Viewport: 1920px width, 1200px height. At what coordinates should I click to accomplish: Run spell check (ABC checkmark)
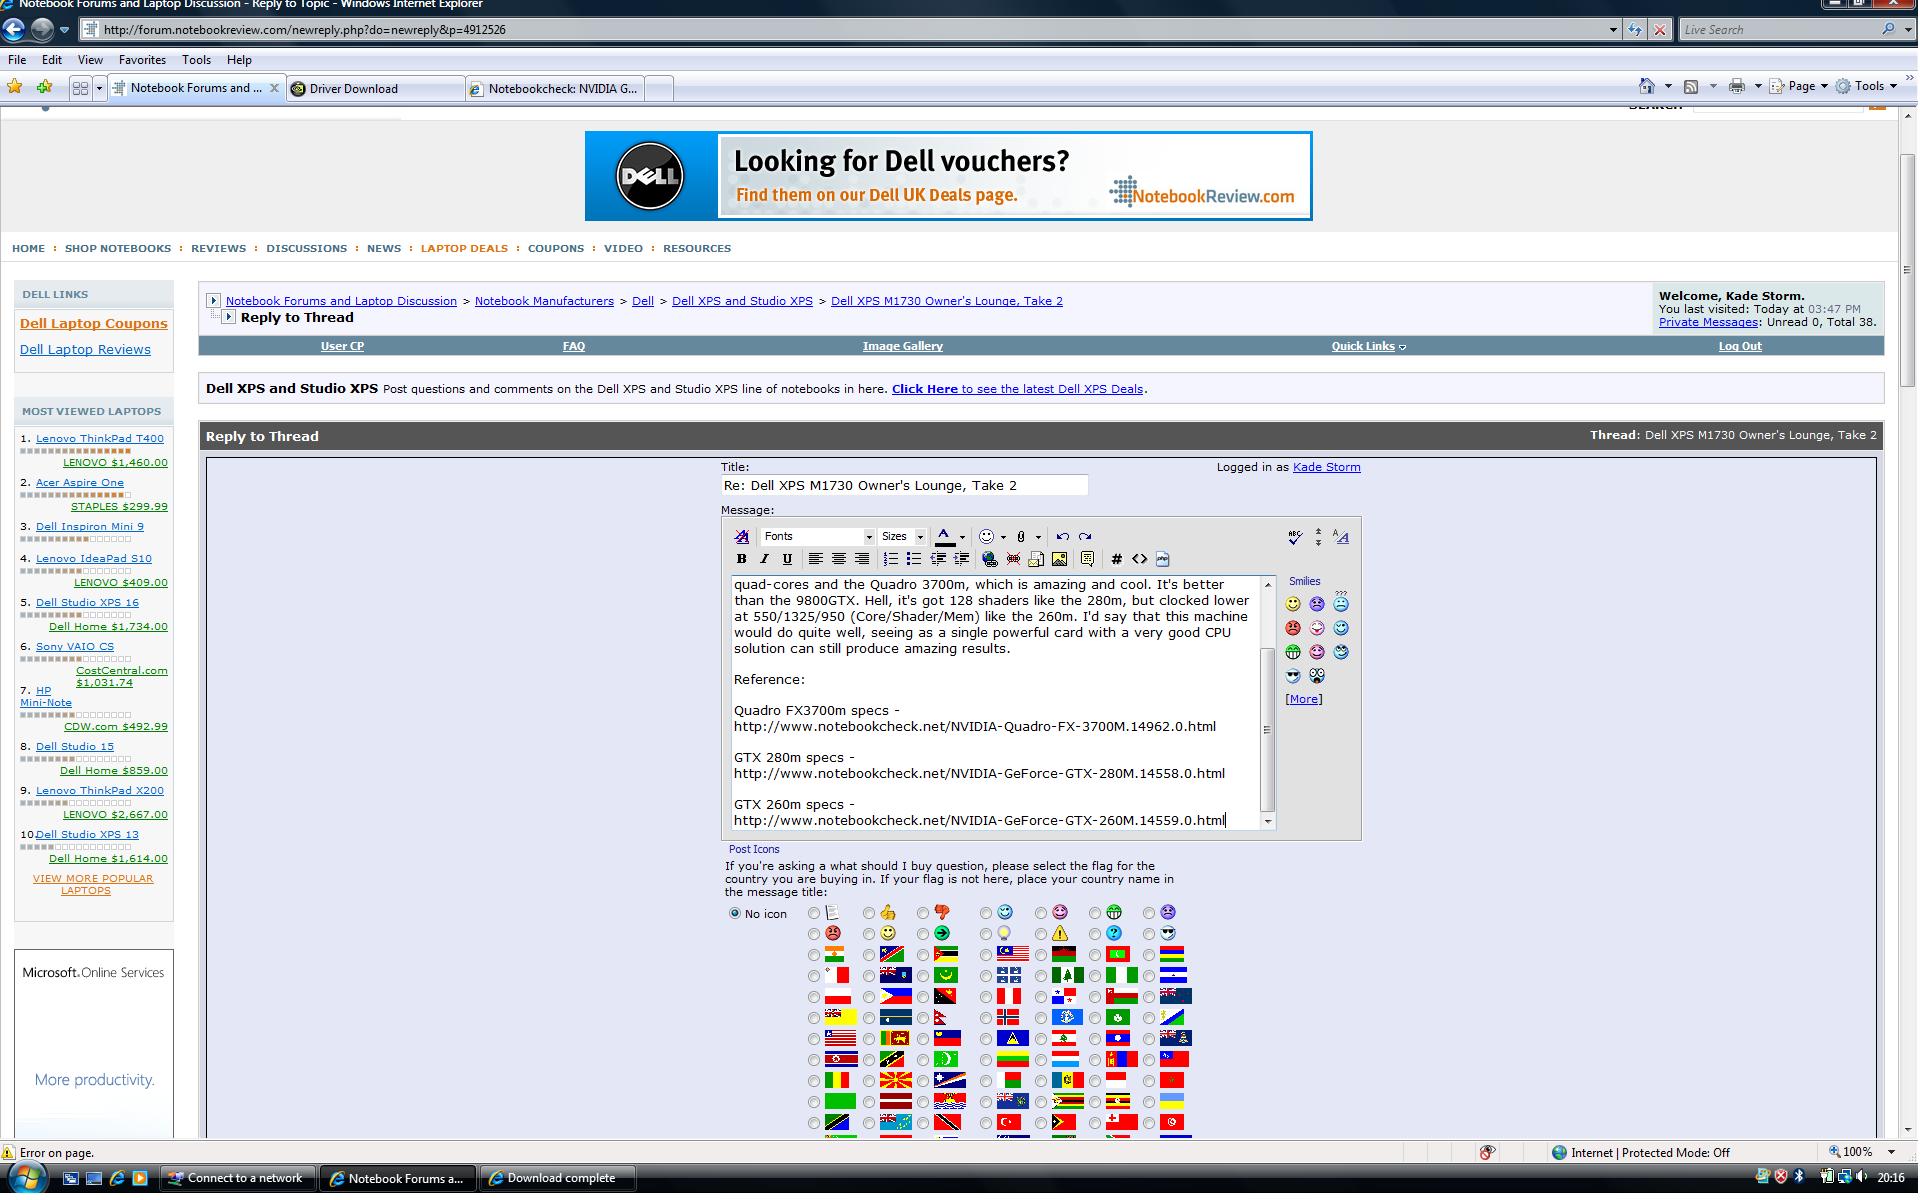pos(1295,537)
